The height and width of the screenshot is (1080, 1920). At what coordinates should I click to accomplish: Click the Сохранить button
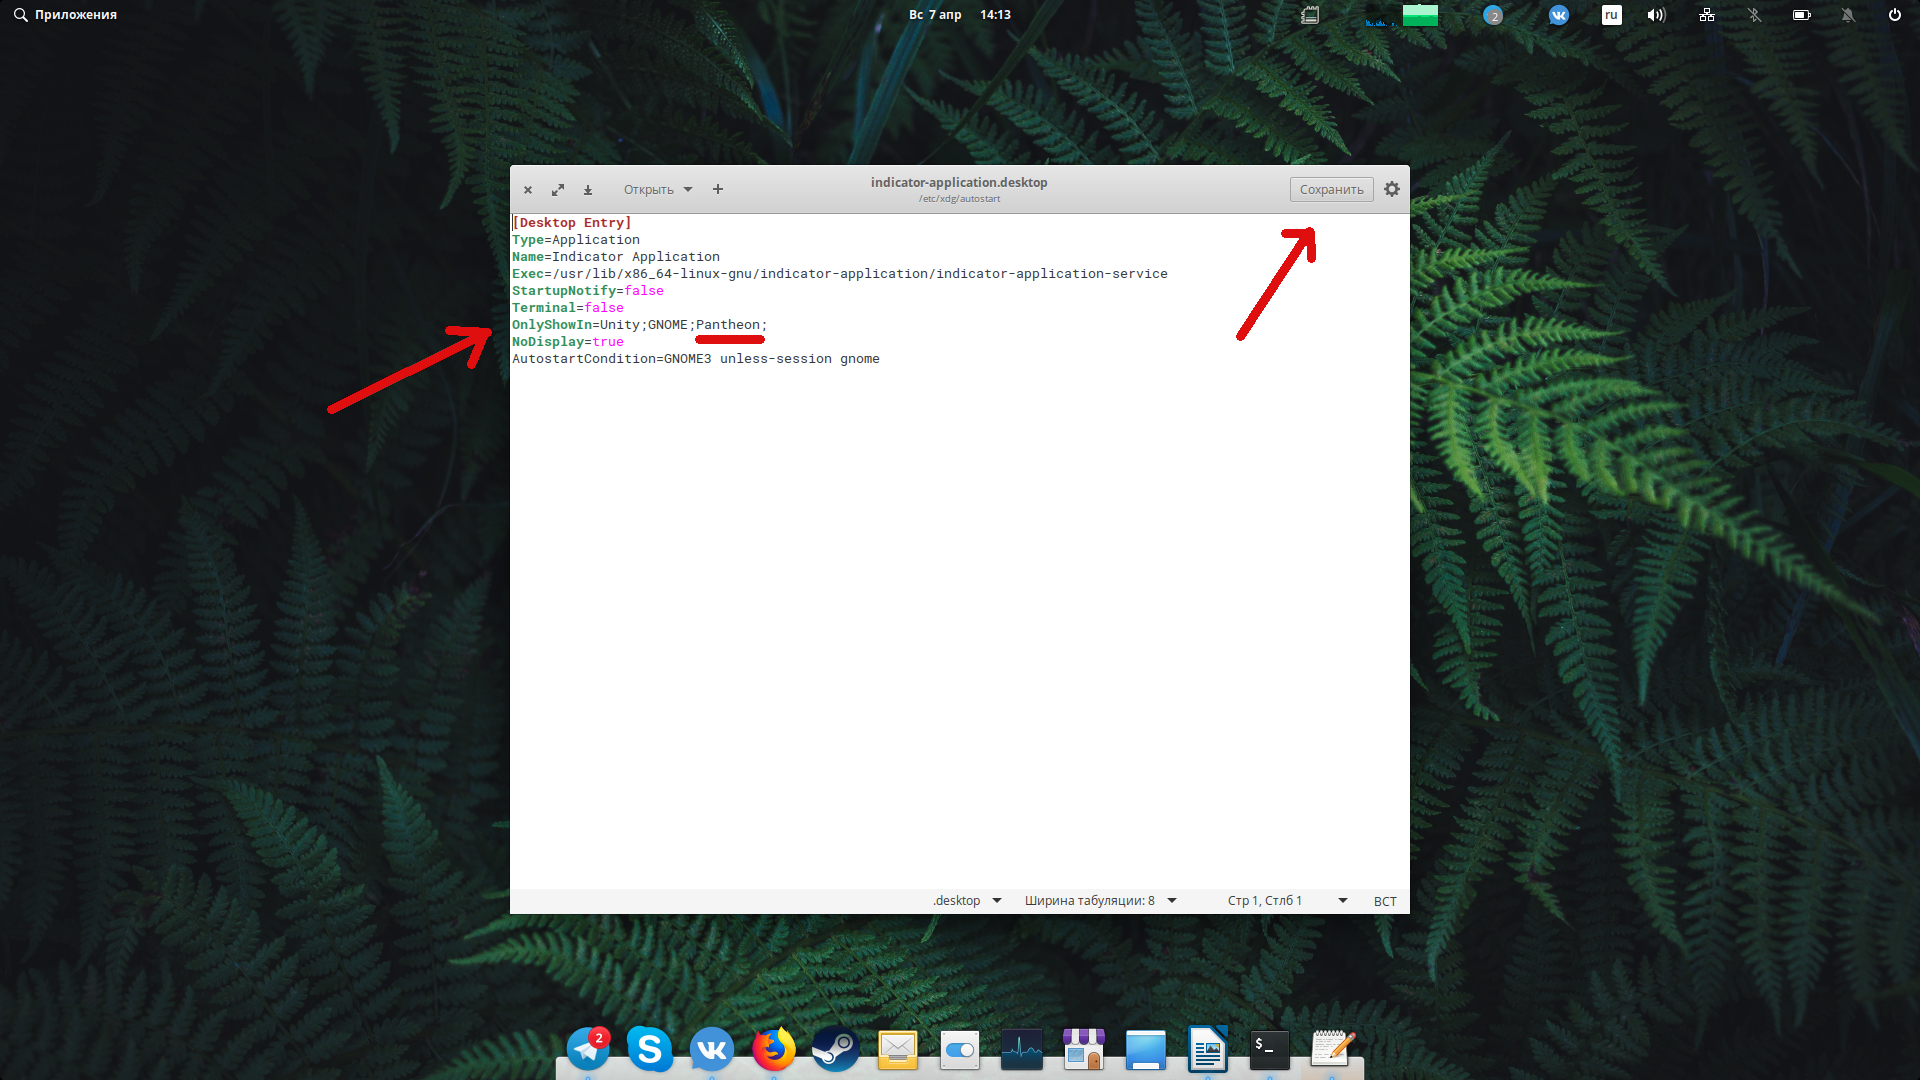pos(1331,190)
